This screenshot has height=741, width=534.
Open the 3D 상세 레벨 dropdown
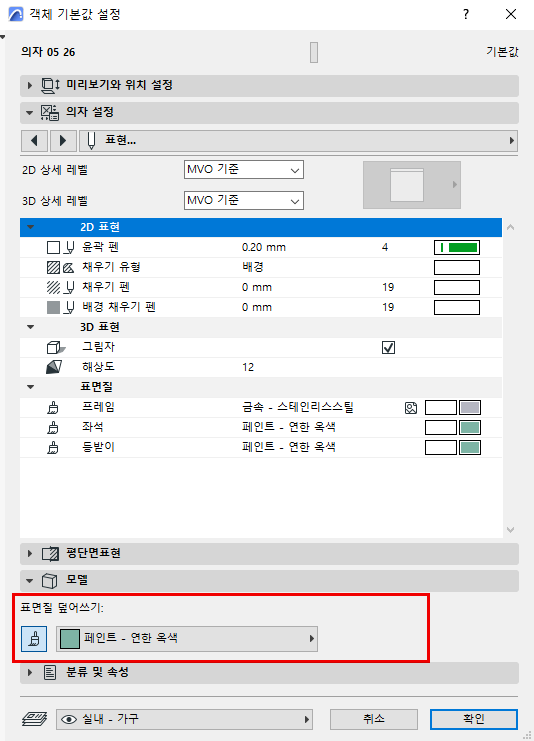243,200
